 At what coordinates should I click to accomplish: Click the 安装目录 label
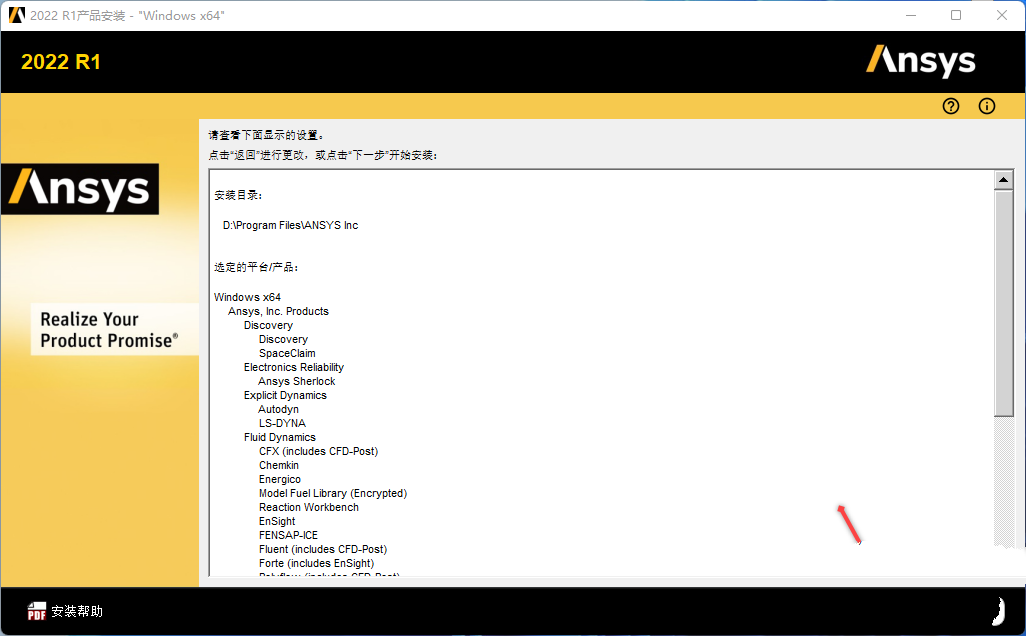238,195
